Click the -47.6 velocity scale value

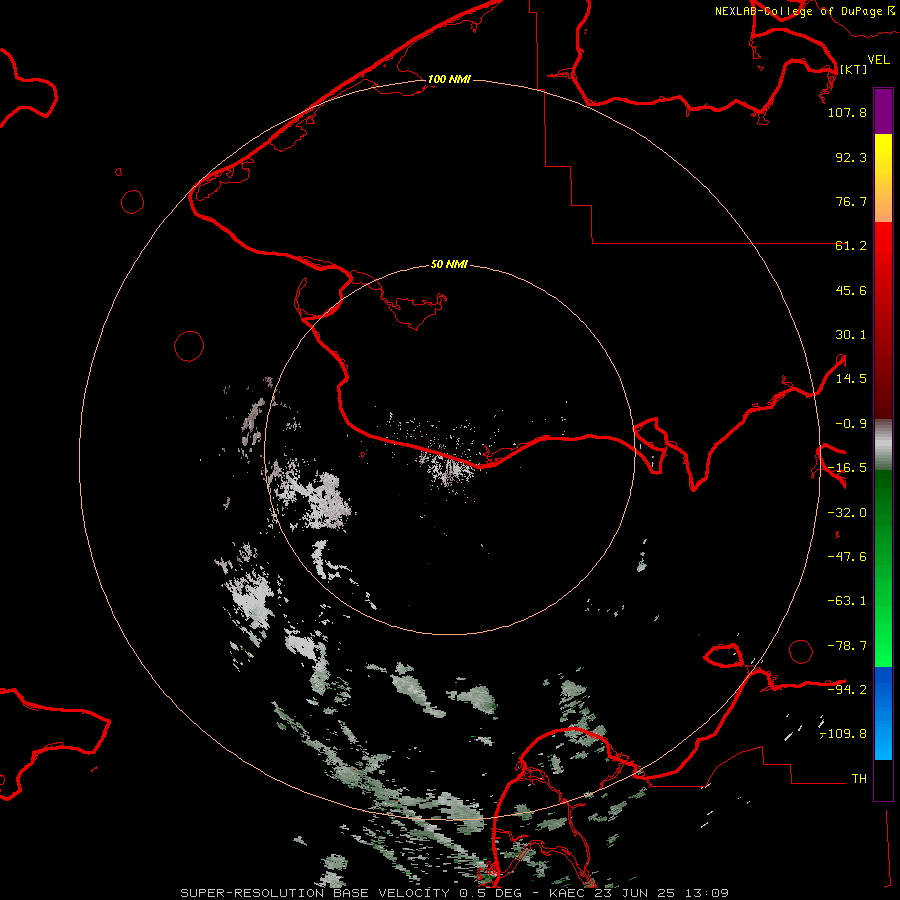(847, 557)
